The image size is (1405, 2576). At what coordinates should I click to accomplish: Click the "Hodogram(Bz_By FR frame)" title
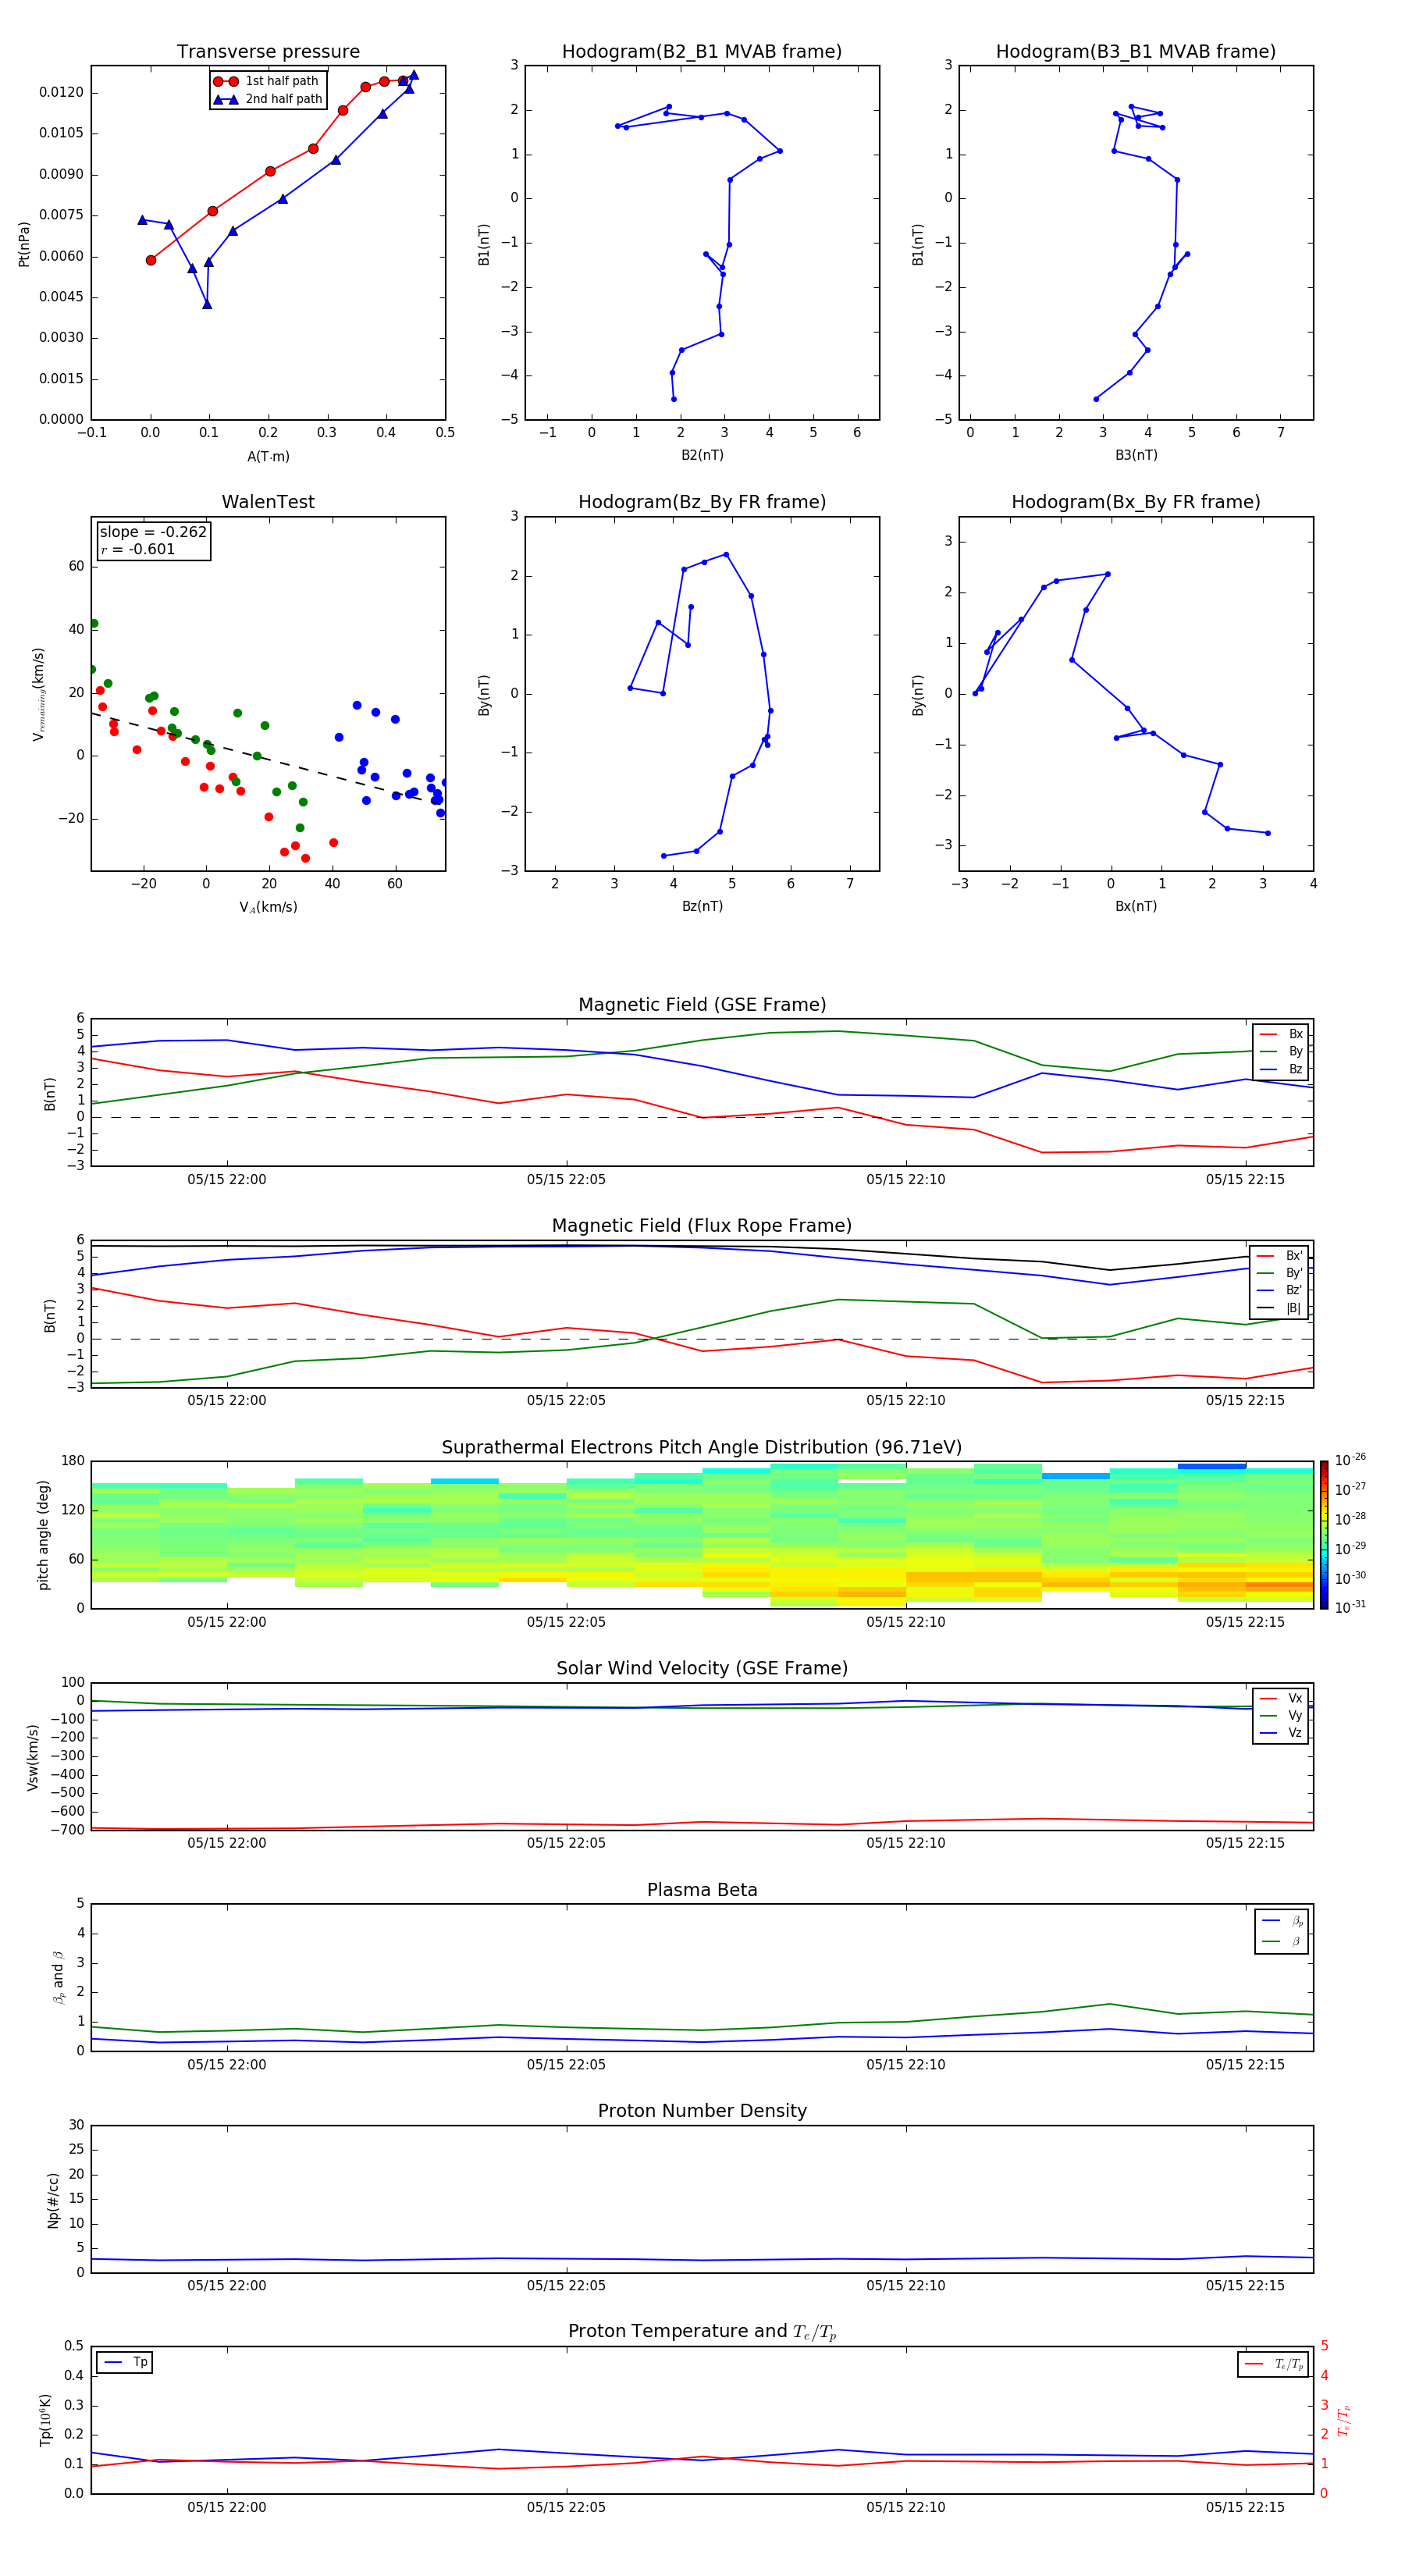701,502
